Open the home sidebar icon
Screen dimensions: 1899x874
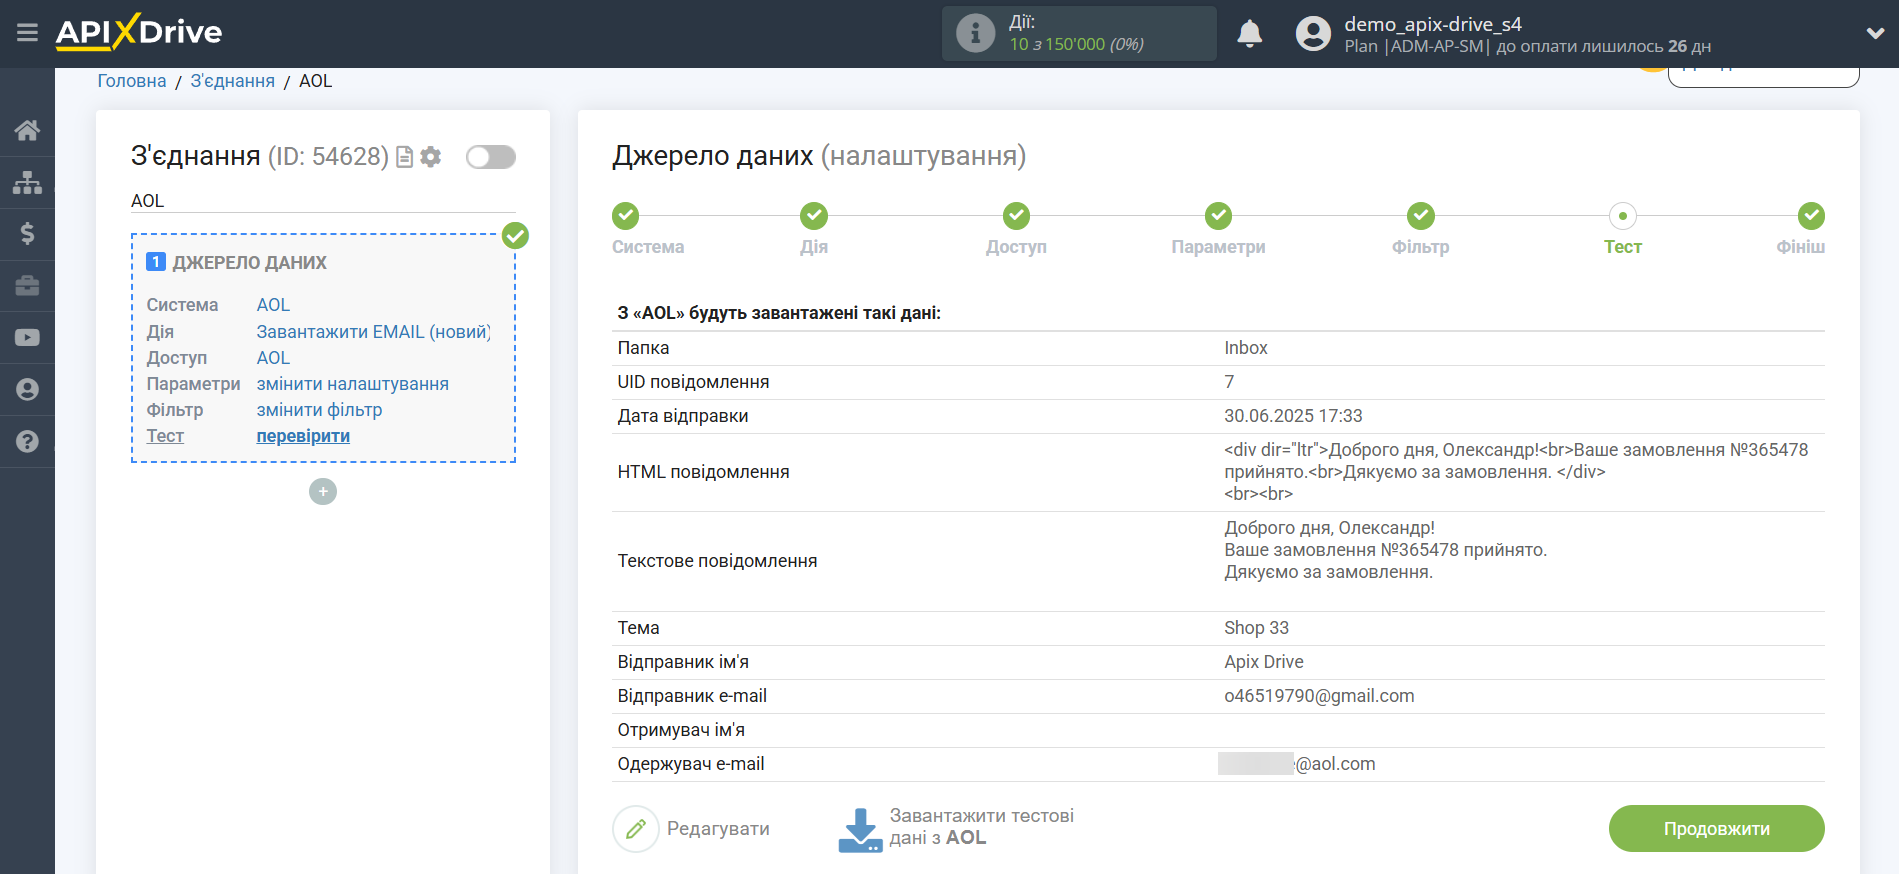(27, 130)
